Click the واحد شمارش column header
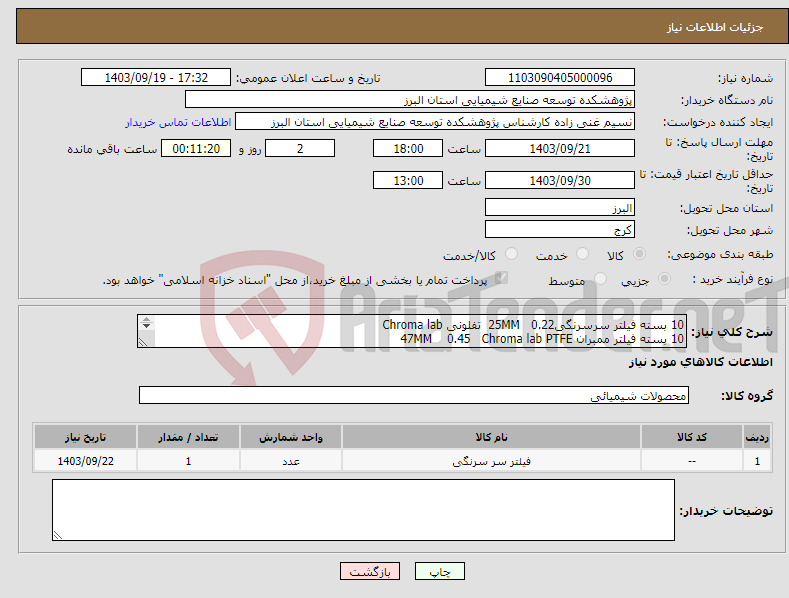The height and width of the screenshot is (598, 789). 291,437
